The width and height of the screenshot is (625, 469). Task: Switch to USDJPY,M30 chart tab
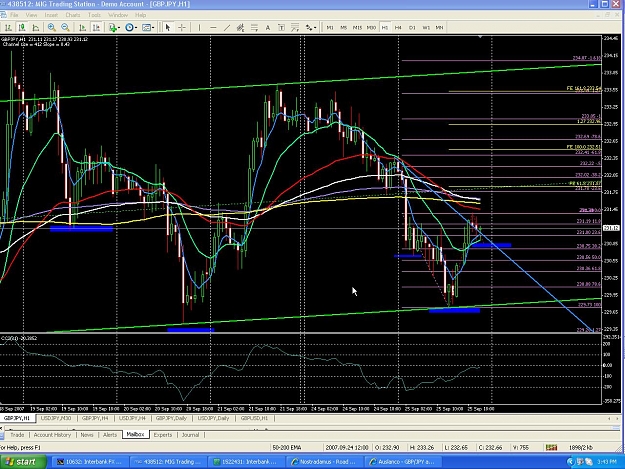click(x=56, y=418)
